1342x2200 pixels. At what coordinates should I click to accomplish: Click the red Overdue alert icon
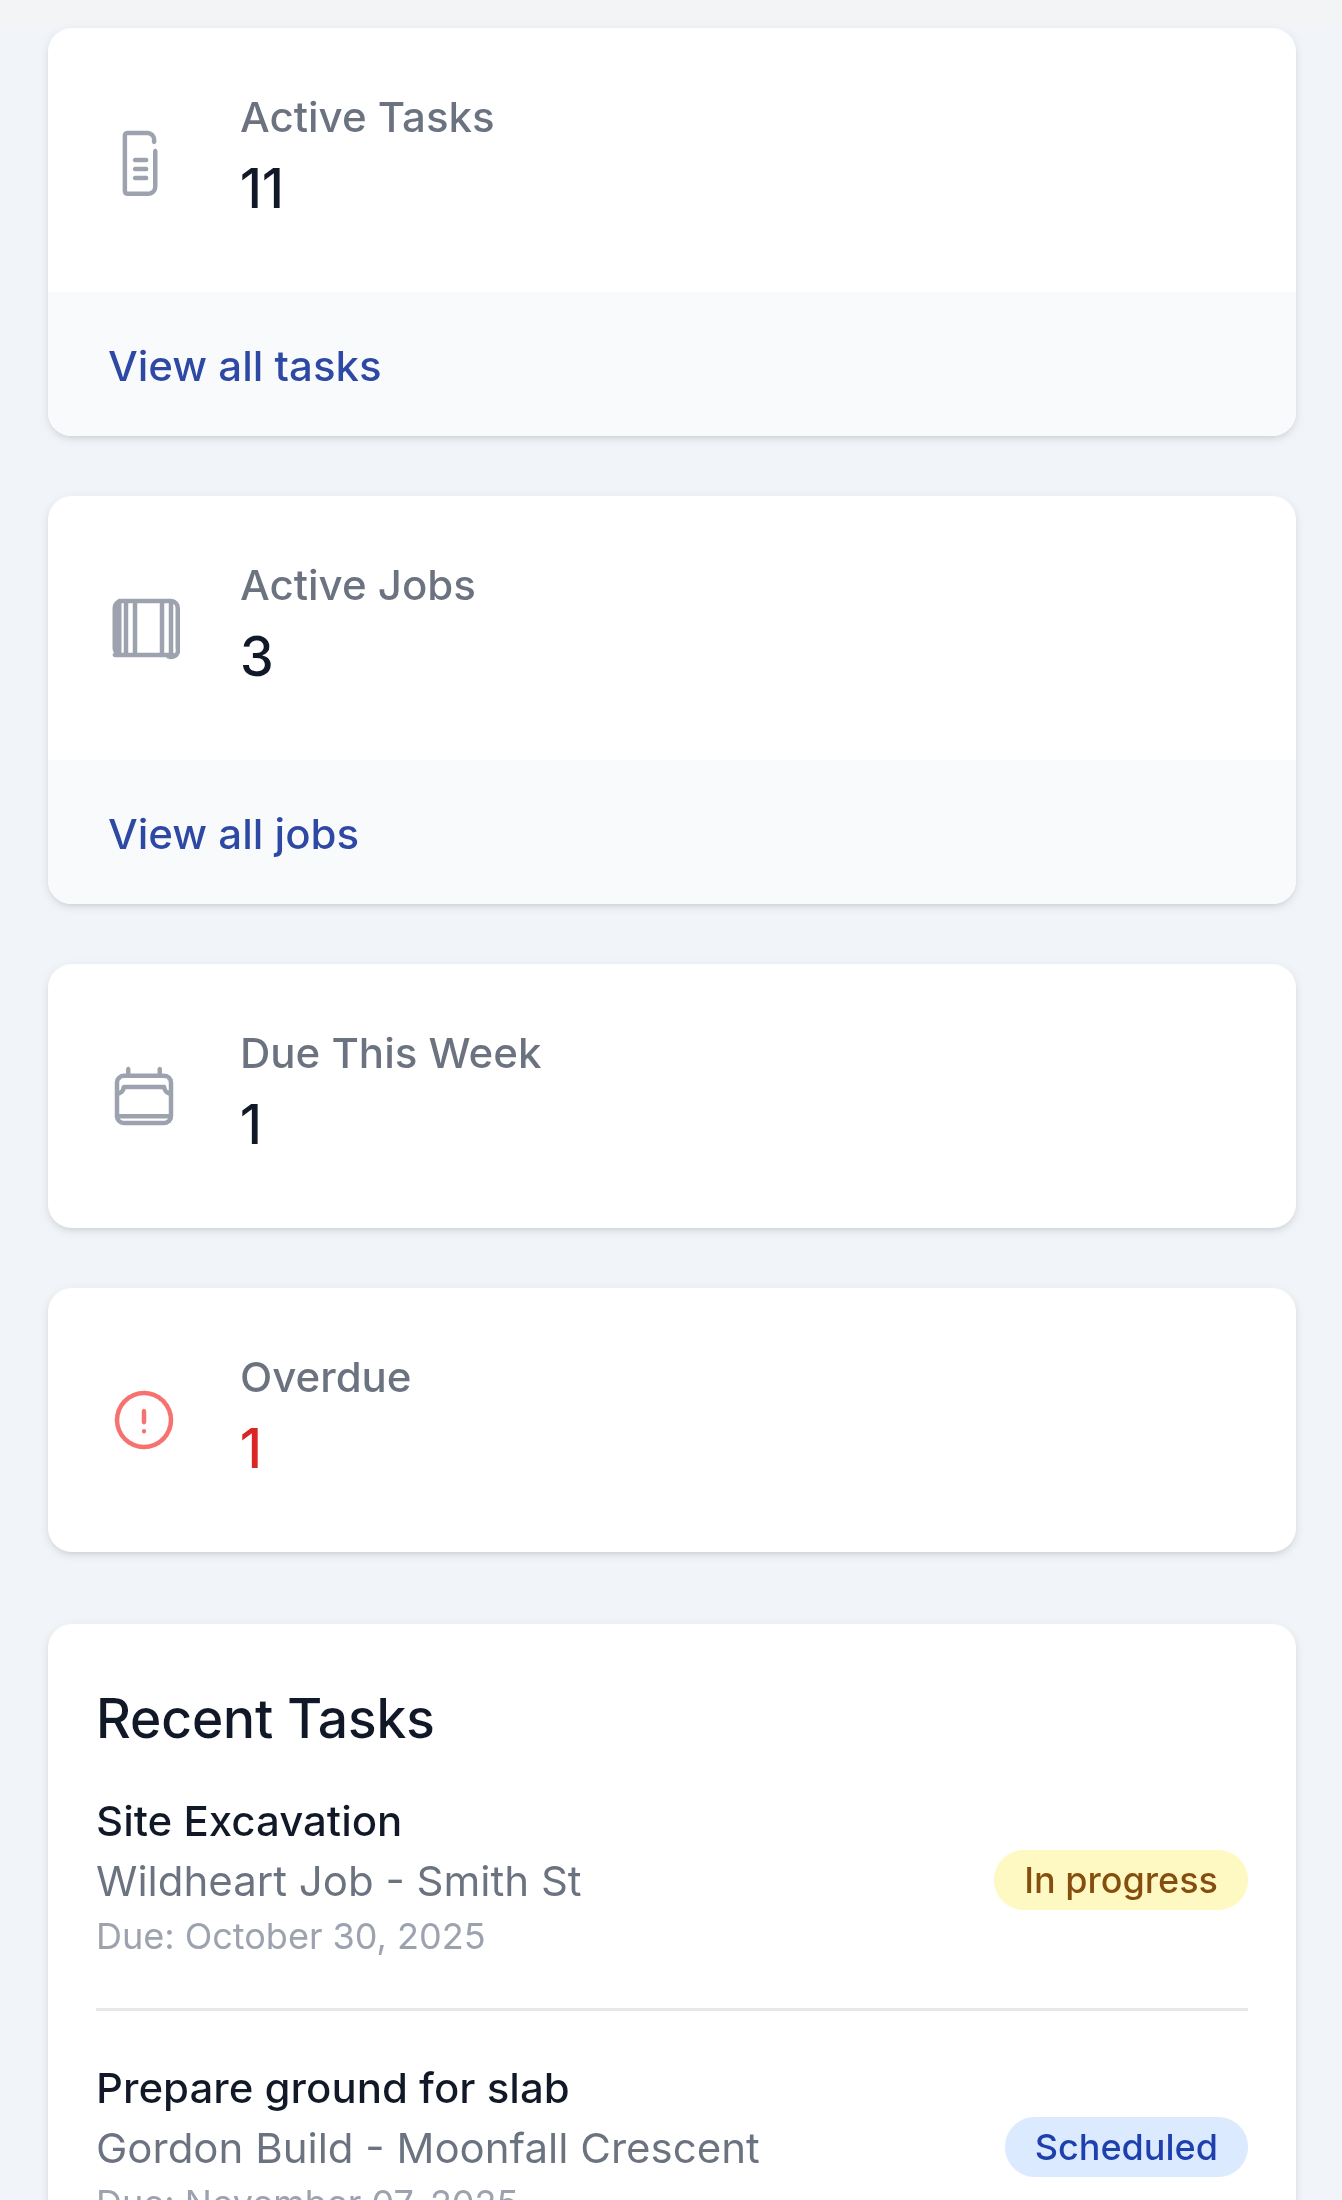(142, 1419)
